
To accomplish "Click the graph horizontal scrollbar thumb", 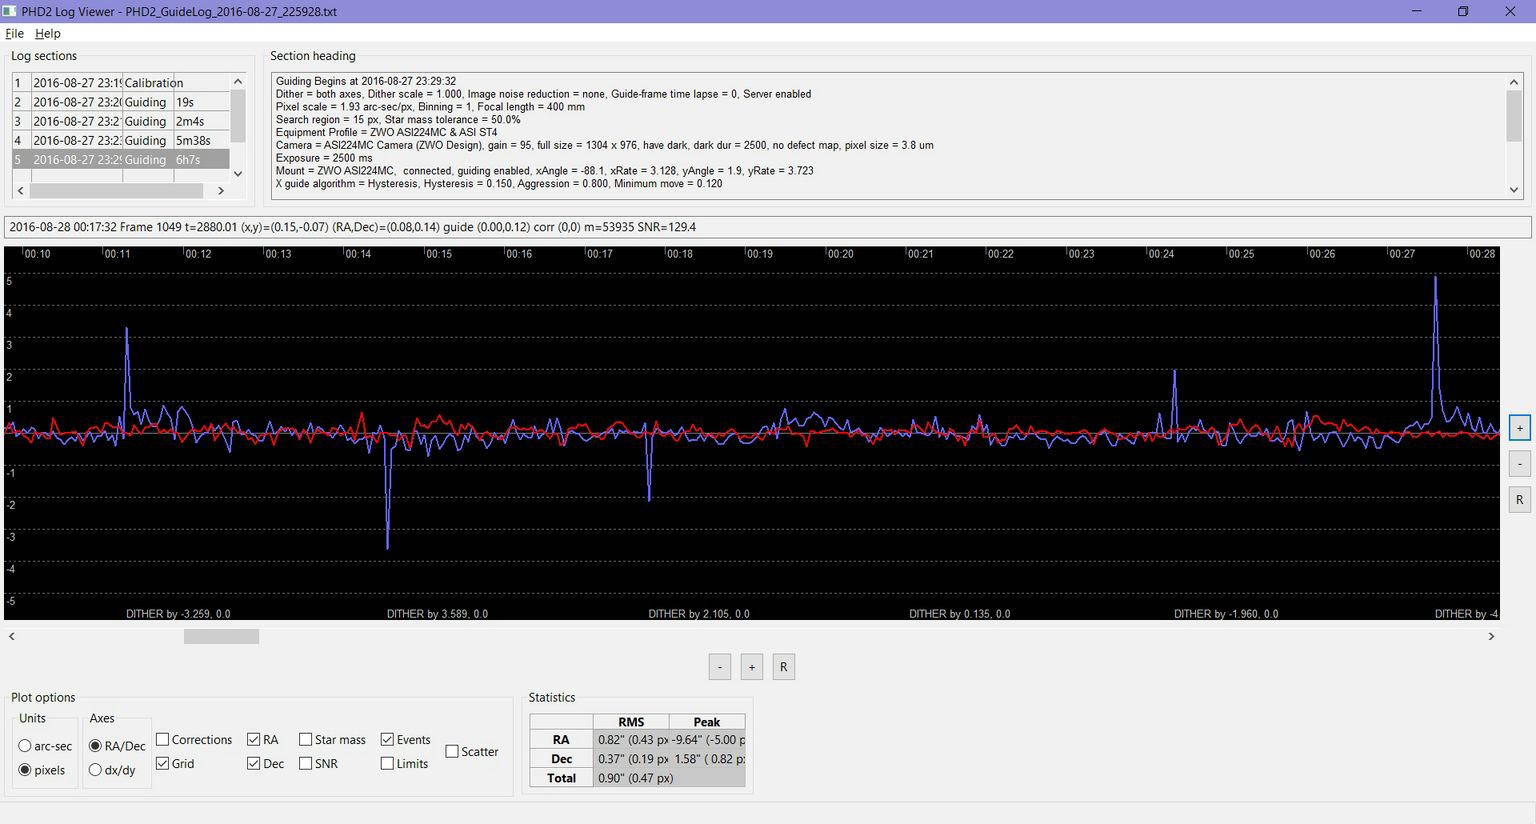I will [221, 636].
